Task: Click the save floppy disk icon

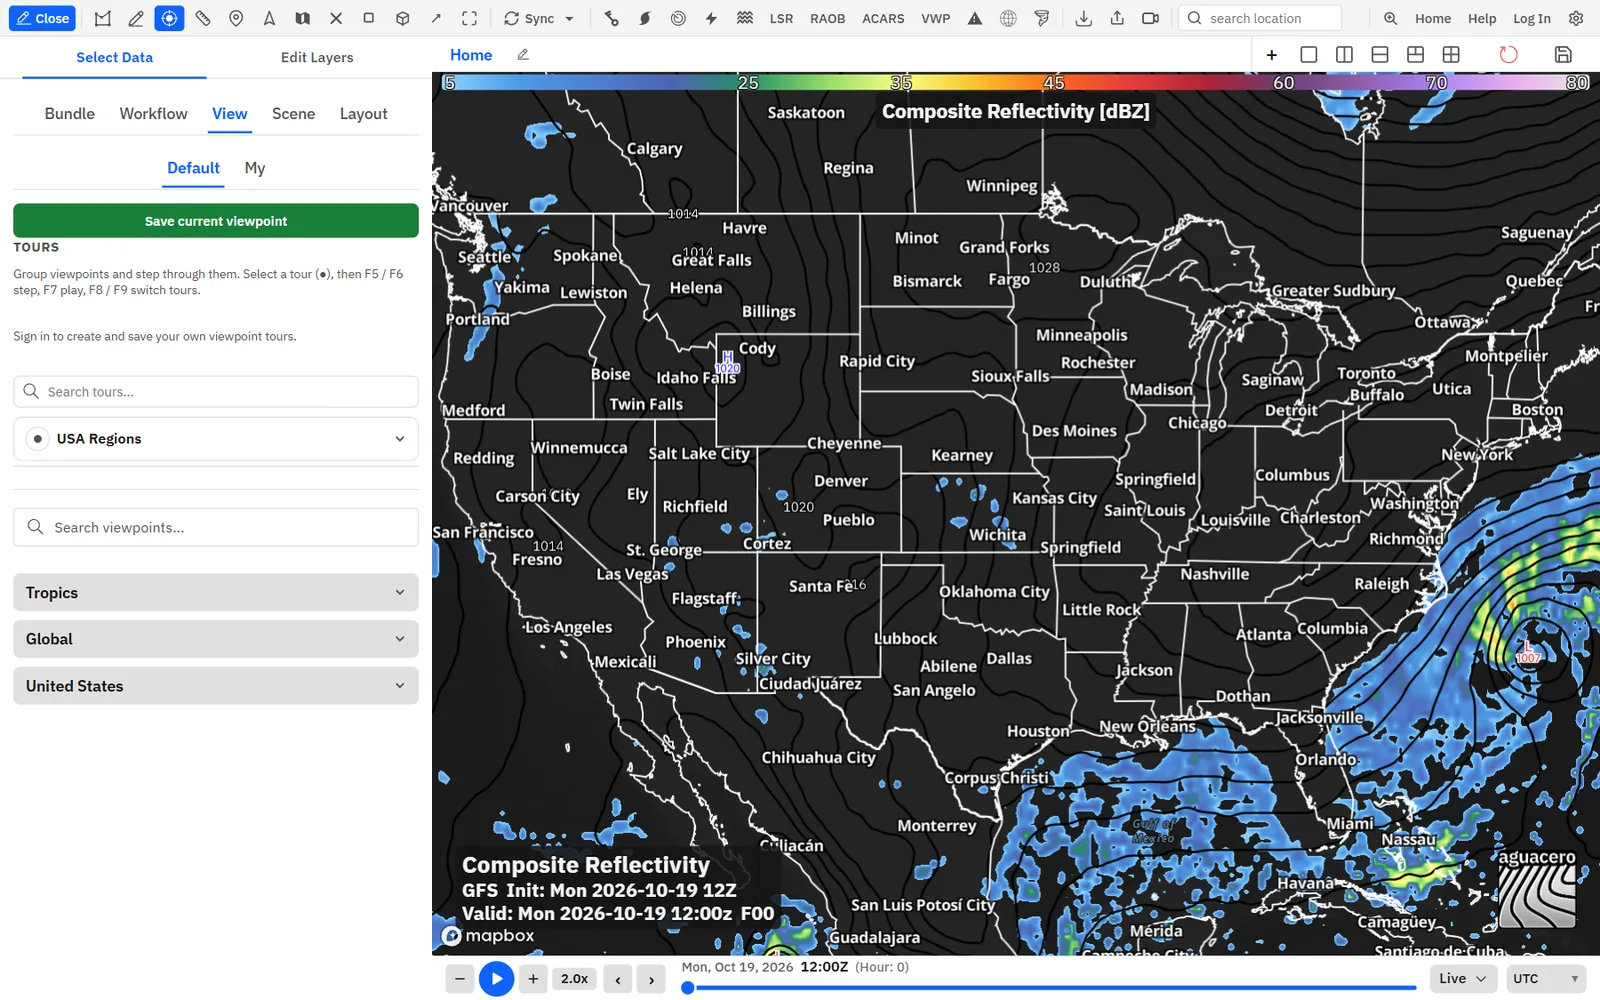Action: click(1563, 54)
